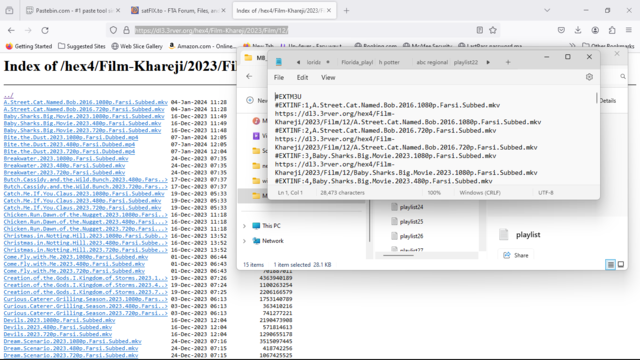This screenshot has width=640, height=360.
Task: Open Firefox extensions puzzle icon
Action: click(612, 30)
